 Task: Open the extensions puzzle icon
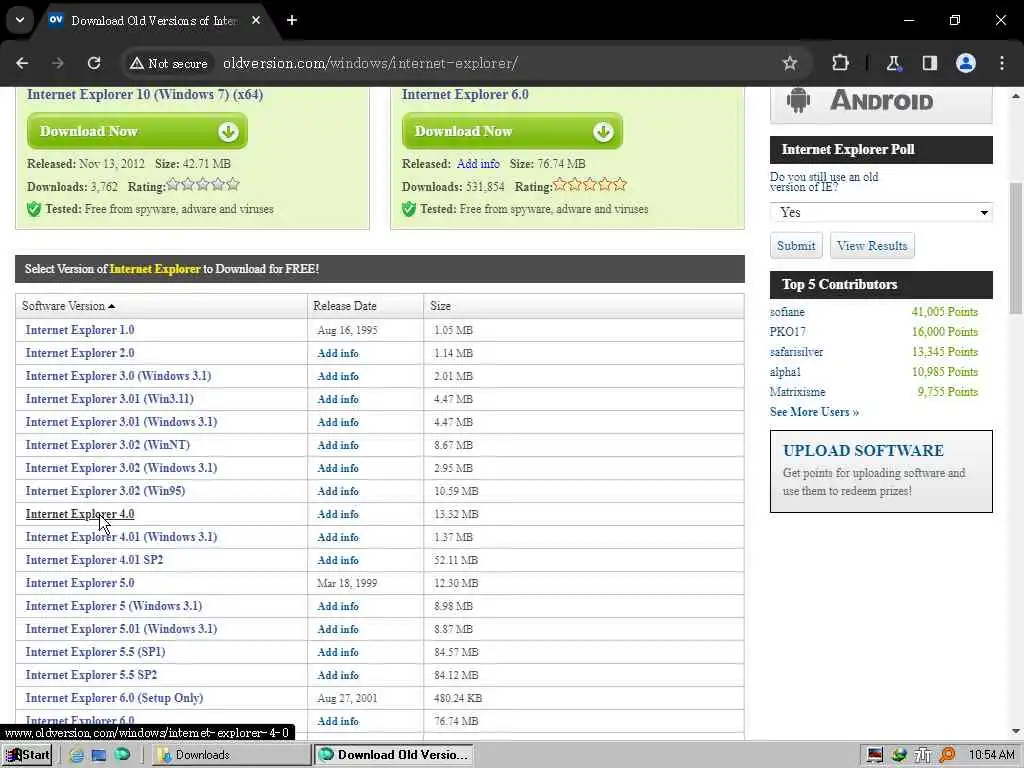(x=840, y=63)
